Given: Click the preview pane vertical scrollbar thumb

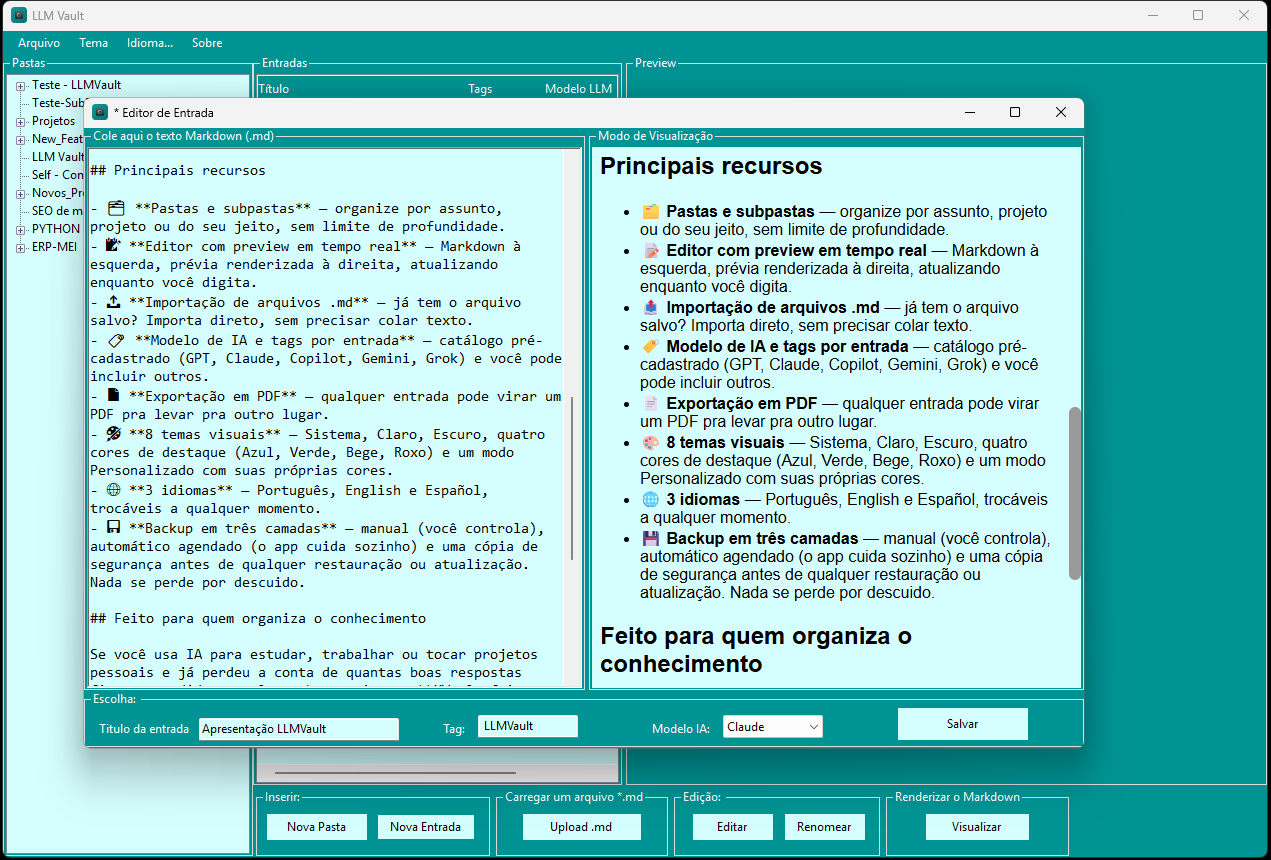Looking at the screenshot, I should pyautogui.click(x=1075, y=493).
